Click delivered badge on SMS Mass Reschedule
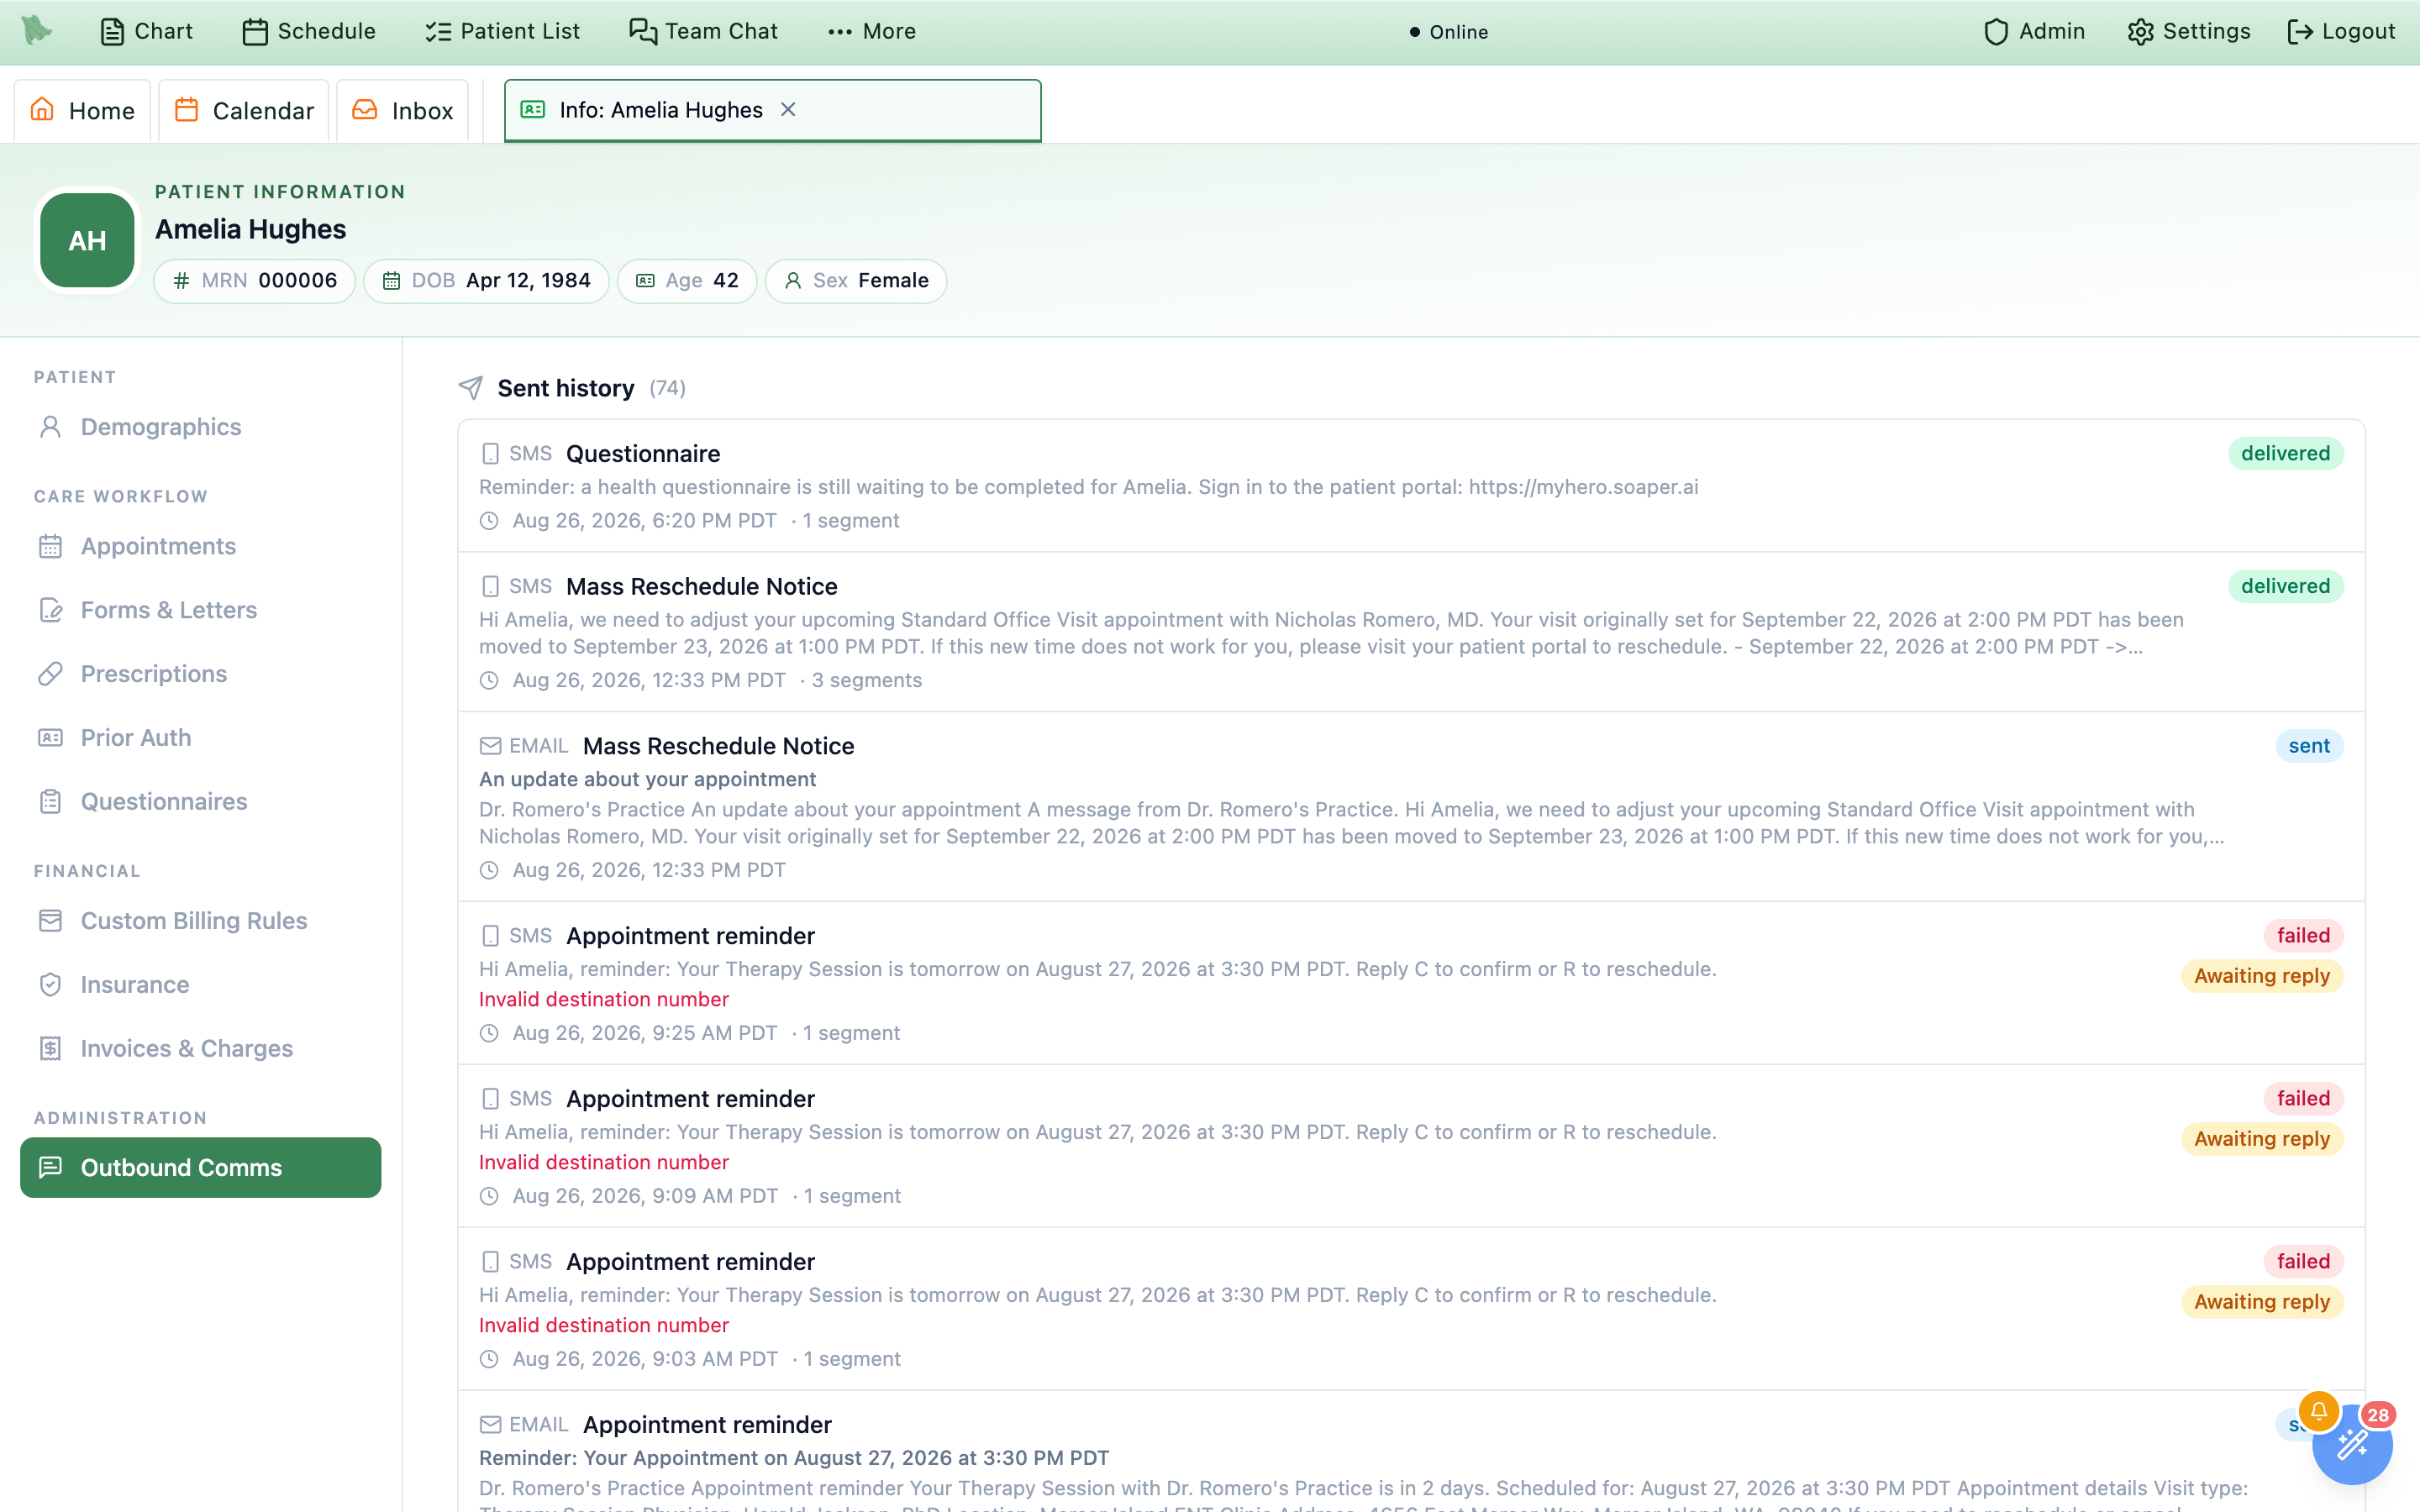The height and width of the screenshot is (1512, 2420). (2285, 587)
